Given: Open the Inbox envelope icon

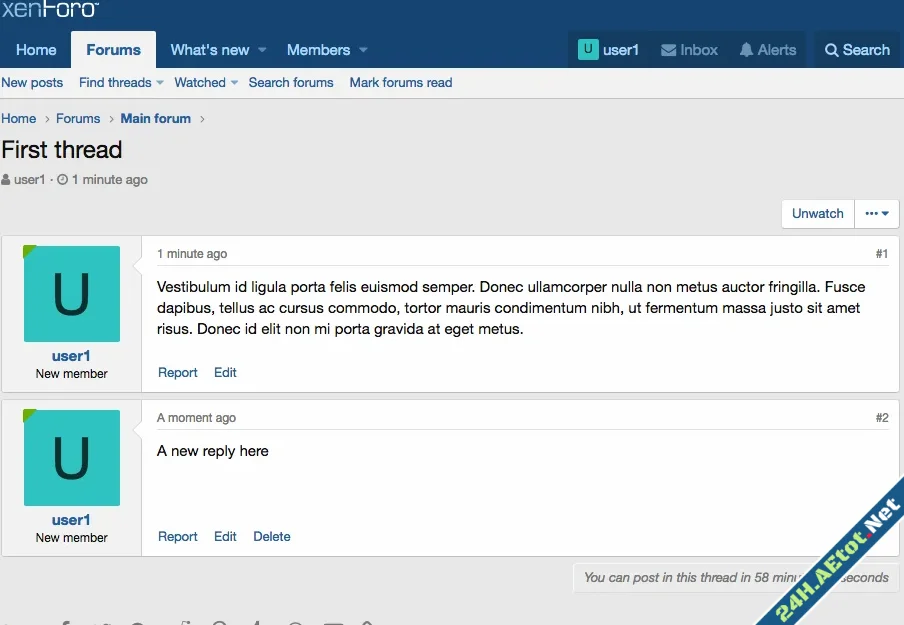Looking at the screenshot, I should pos(669,50).
